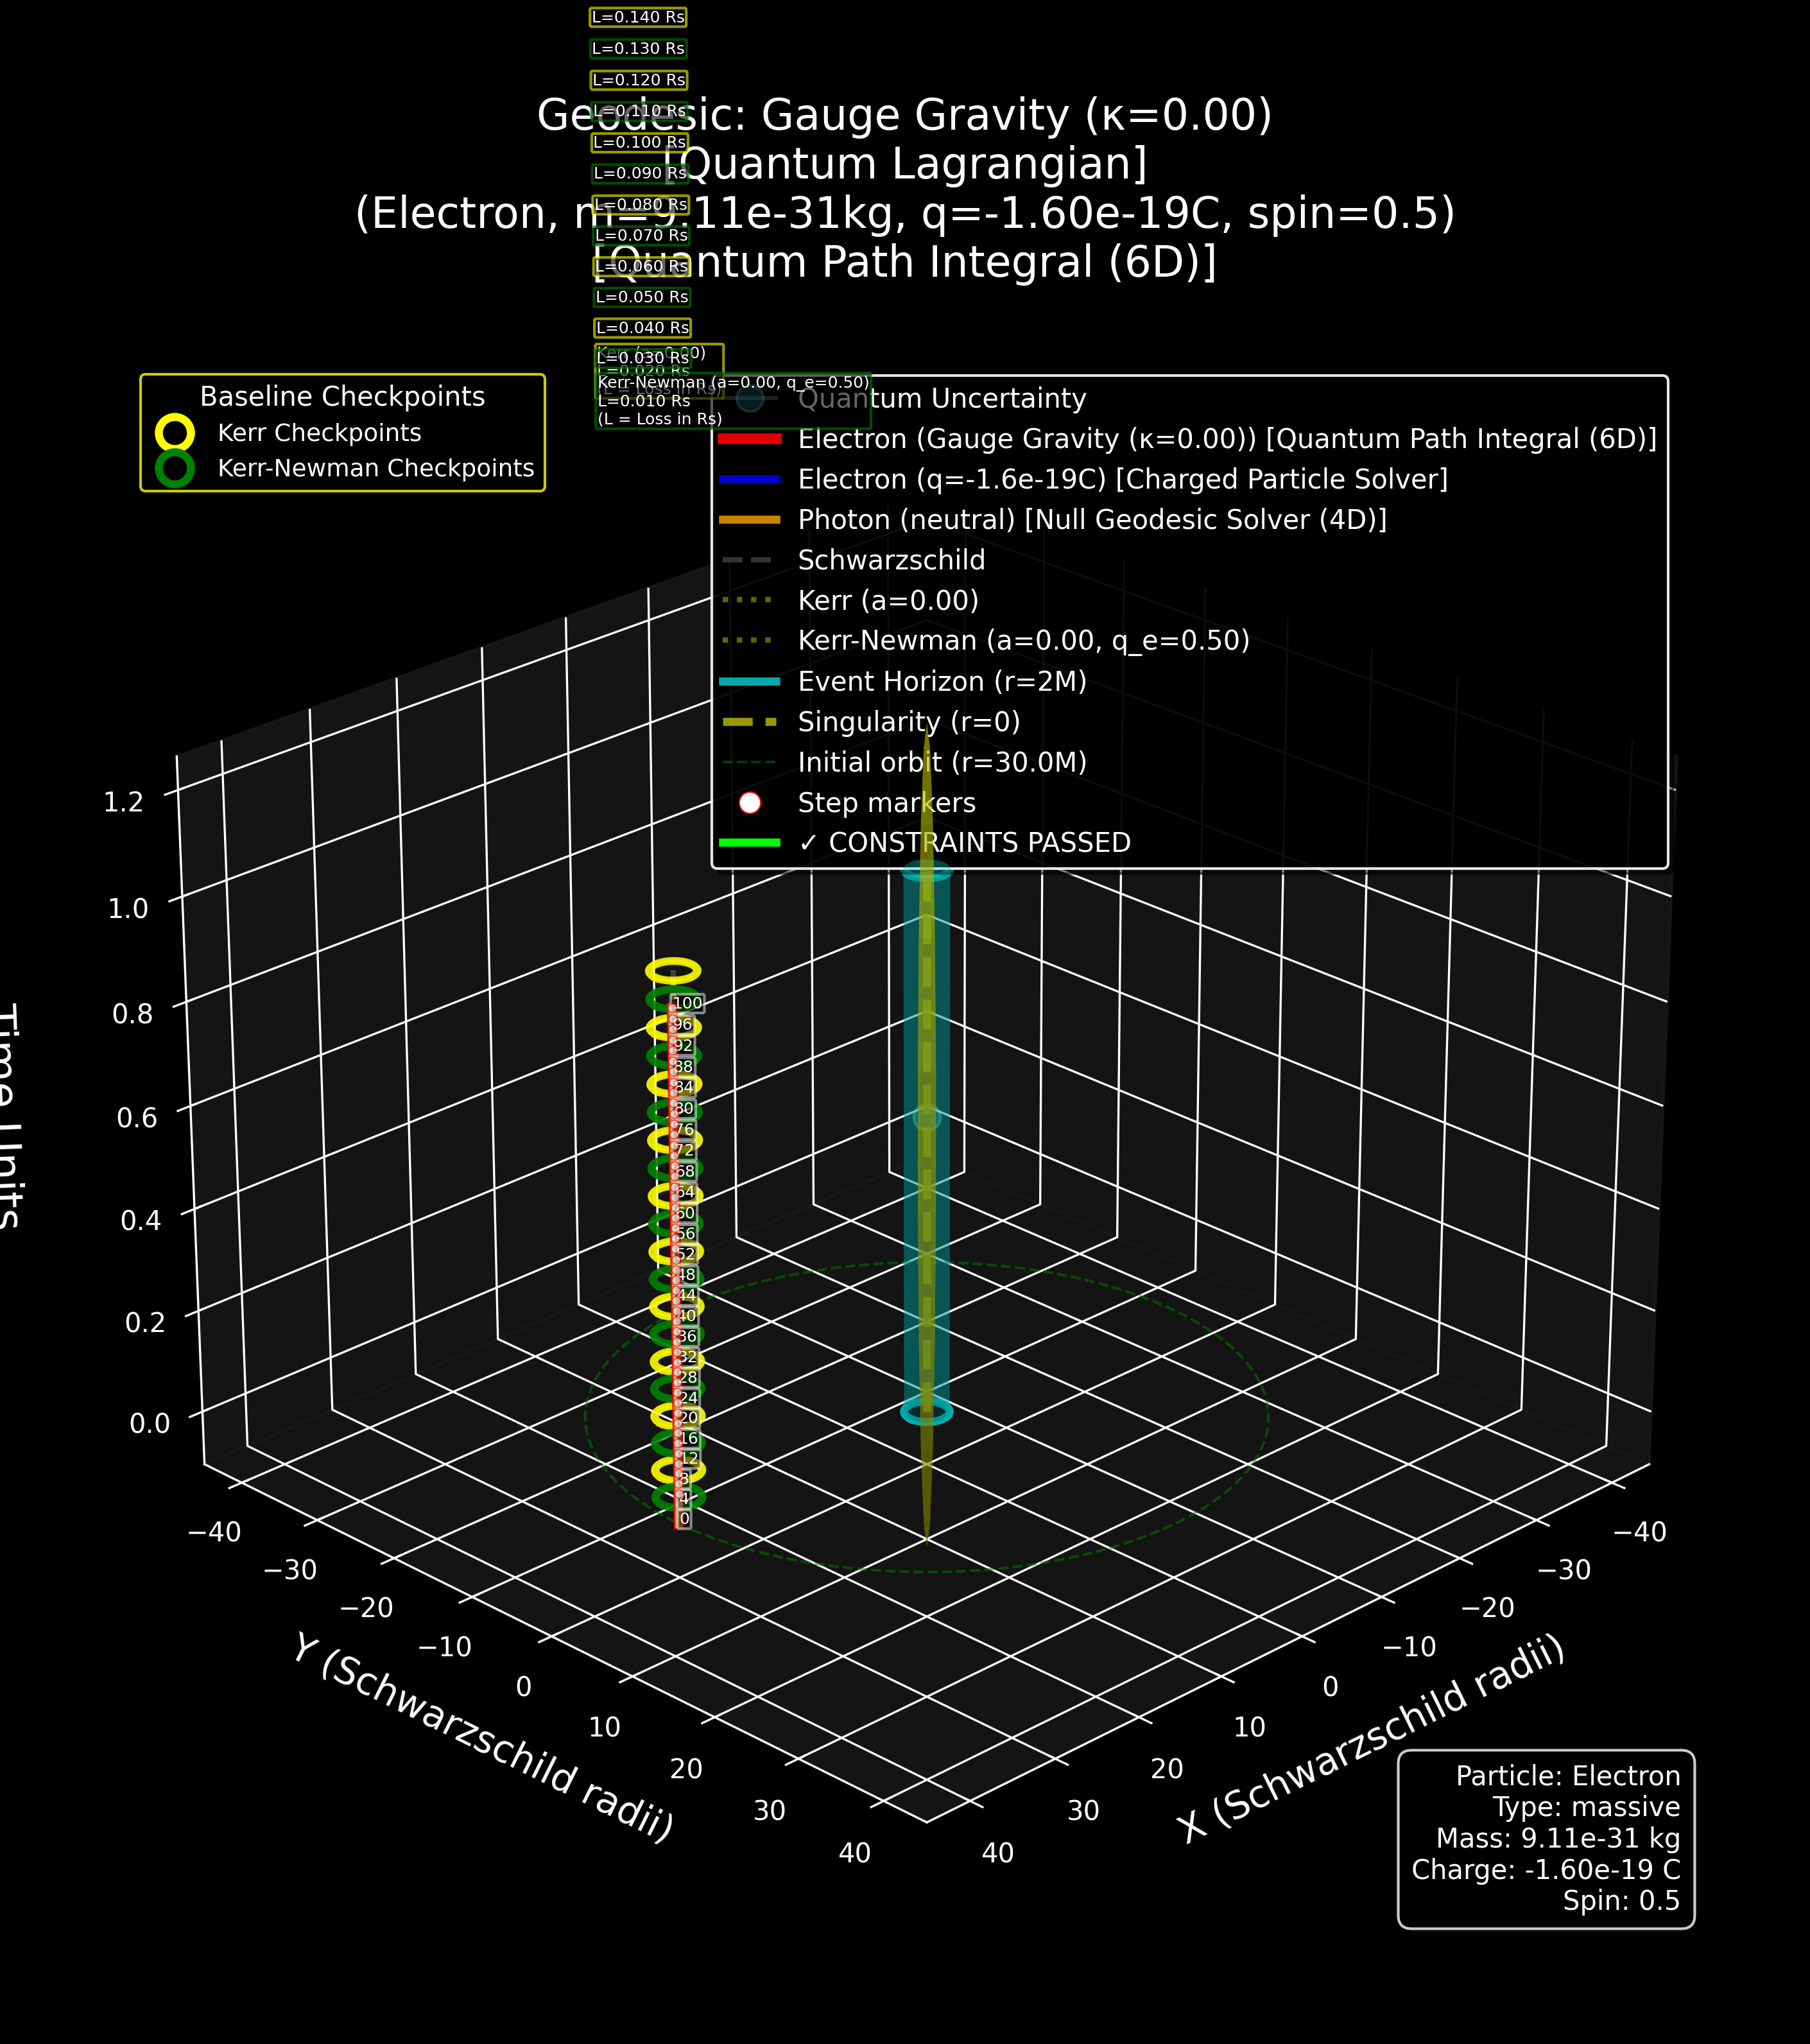Click the 'Kerr-Newman Checkpoints' legend label

click(376, 468)
